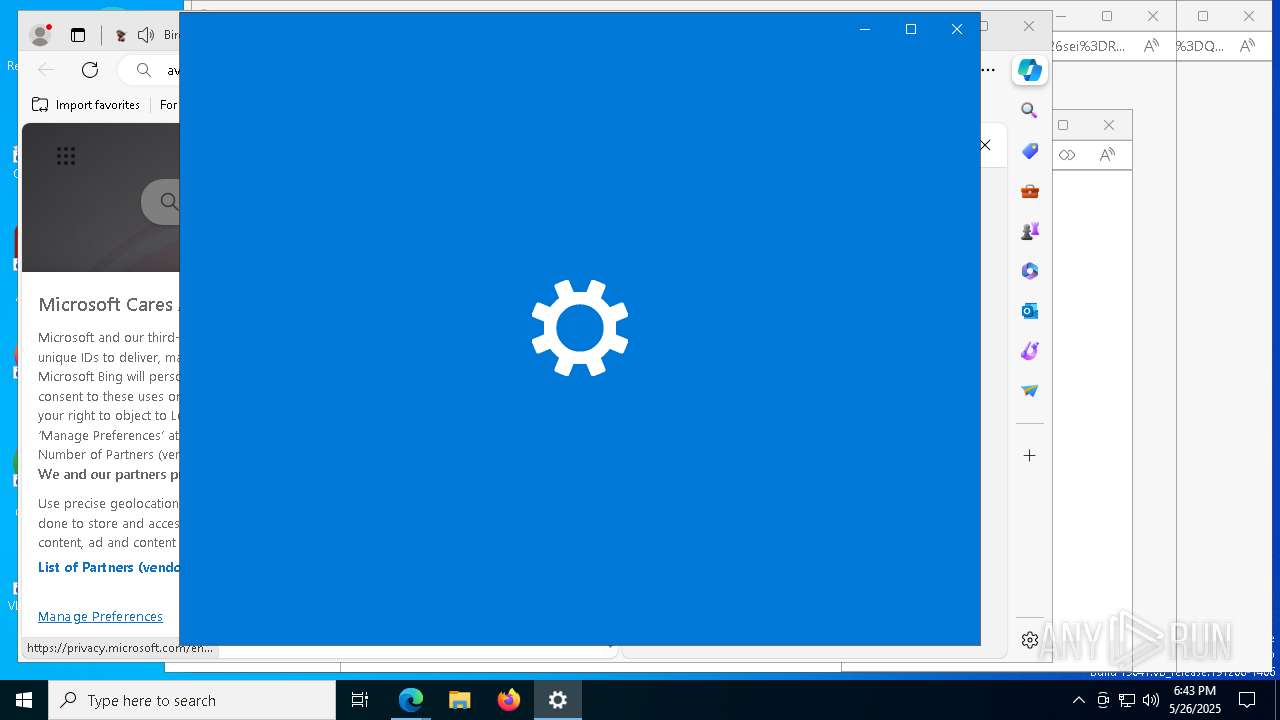
Task: Open the notification center
Action: [1247, 700]
